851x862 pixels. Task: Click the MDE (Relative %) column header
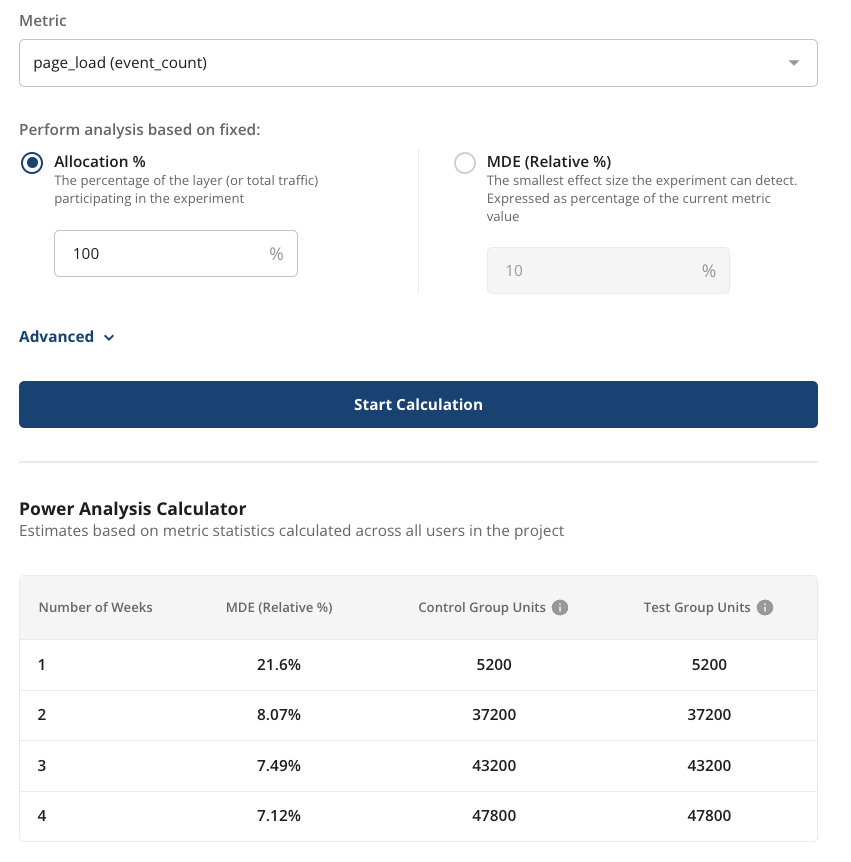click(x=278, y=606)
